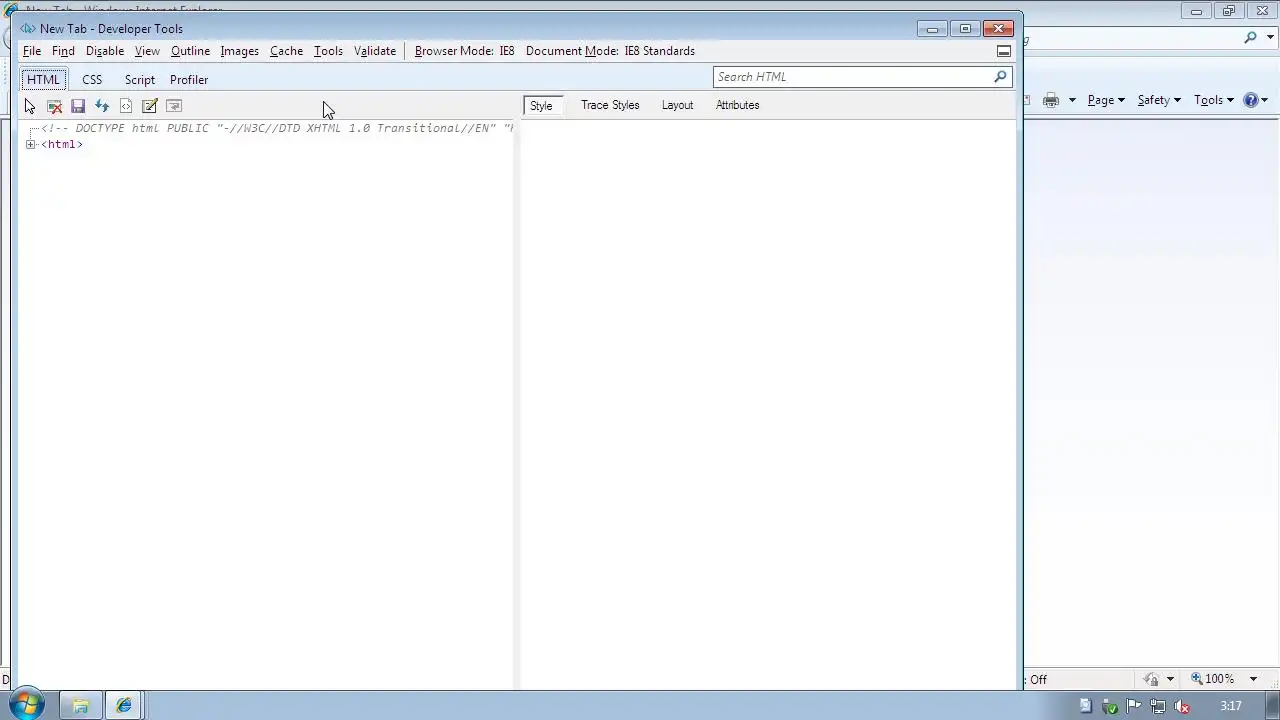Screen dimensions: 1280x720
Task: Open the Help dropdown arrow in Internet Explorer
Action: [1264, 100]
